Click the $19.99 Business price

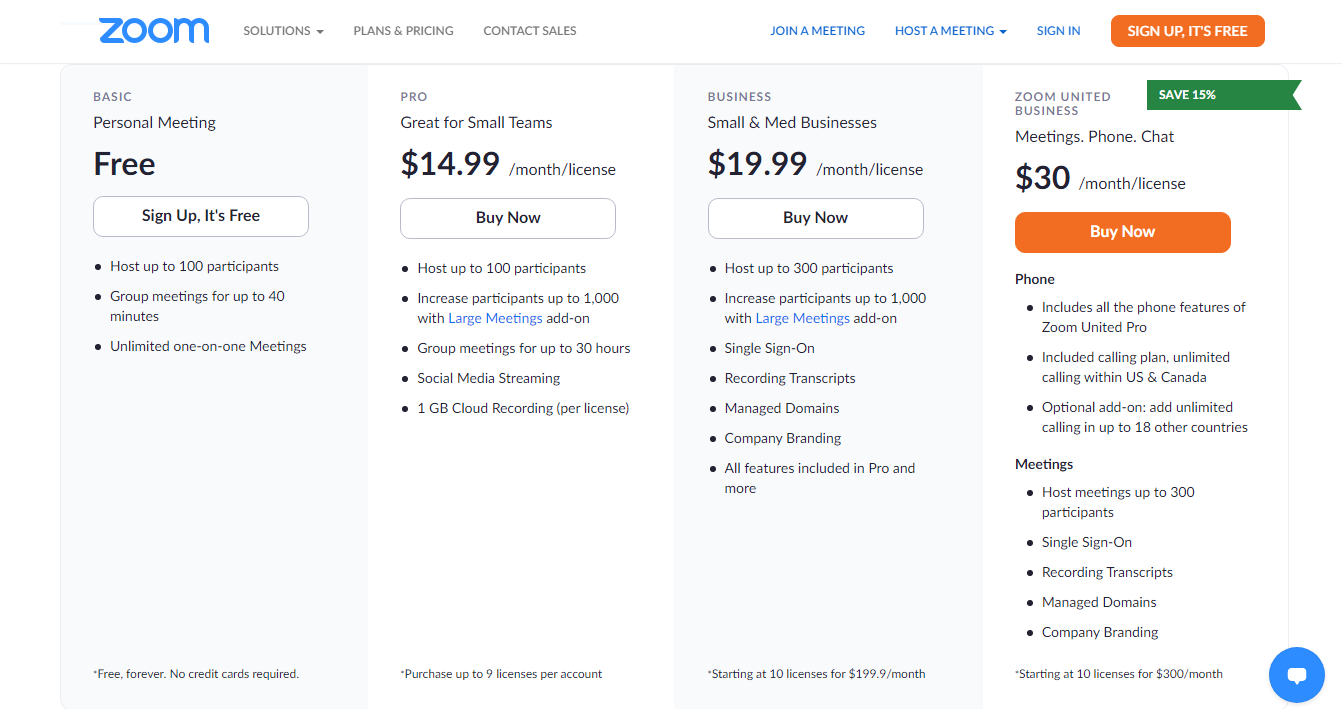pos(757,163)
